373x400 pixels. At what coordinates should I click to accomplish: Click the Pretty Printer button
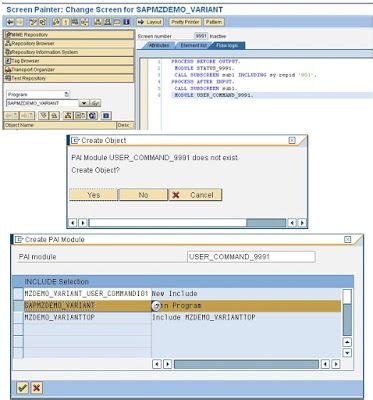point(185,22)
